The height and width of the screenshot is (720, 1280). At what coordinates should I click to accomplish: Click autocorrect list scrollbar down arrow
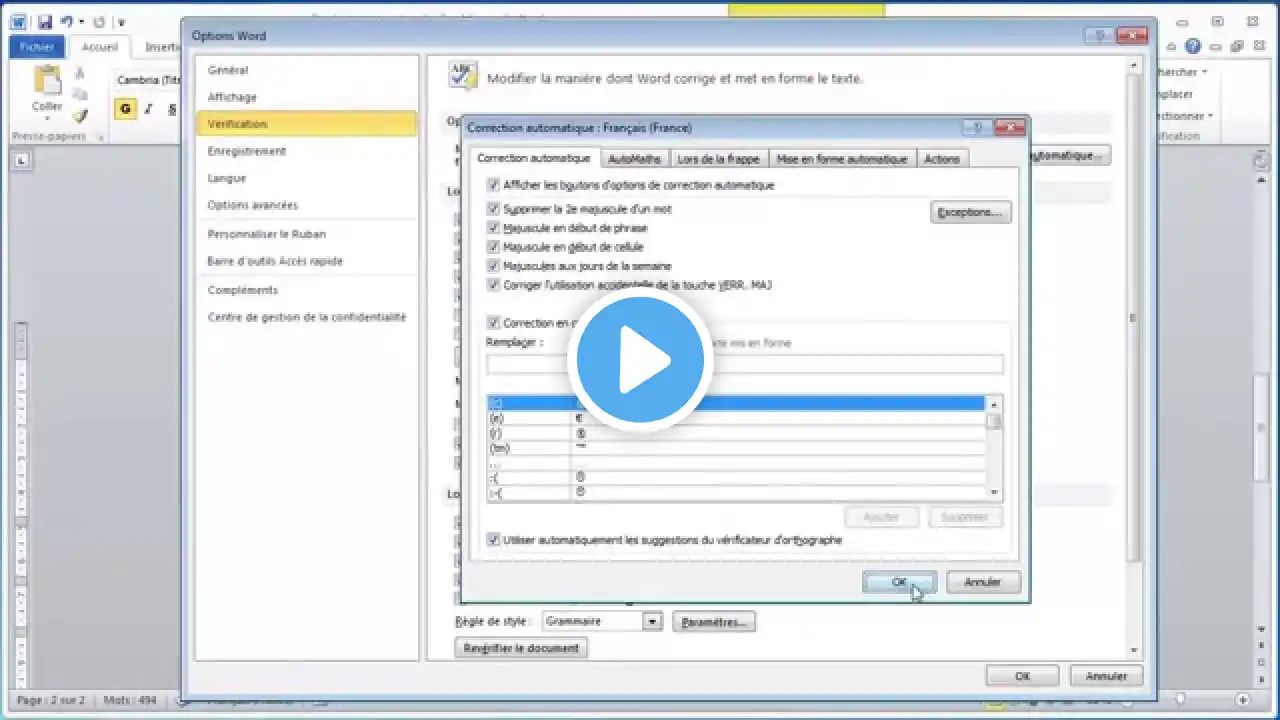pyautogui.click(x=993, y=492)
